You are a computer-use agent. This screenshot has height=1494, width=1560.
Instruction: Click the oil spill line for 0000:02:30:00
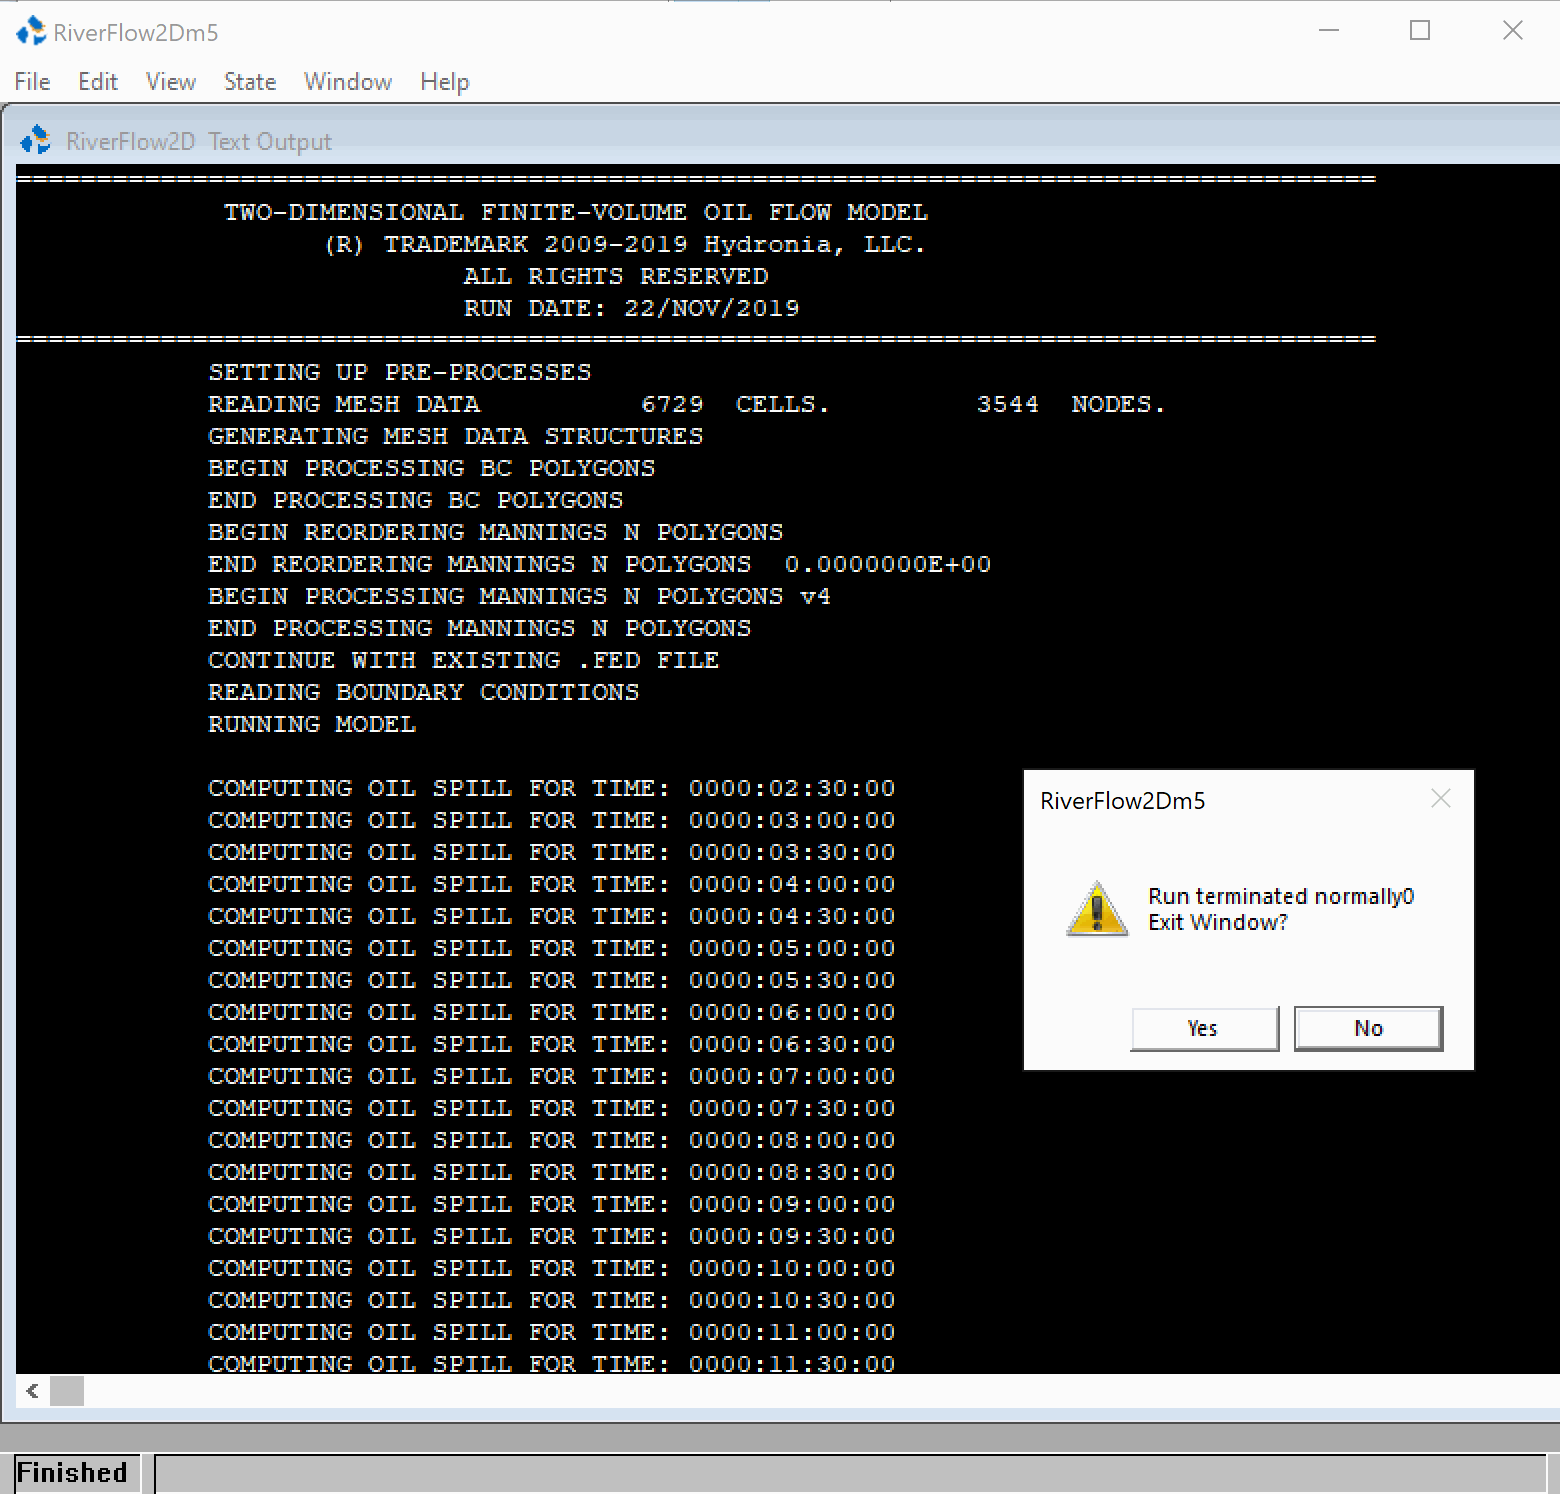pyautogui.click(x=552, y=788)
